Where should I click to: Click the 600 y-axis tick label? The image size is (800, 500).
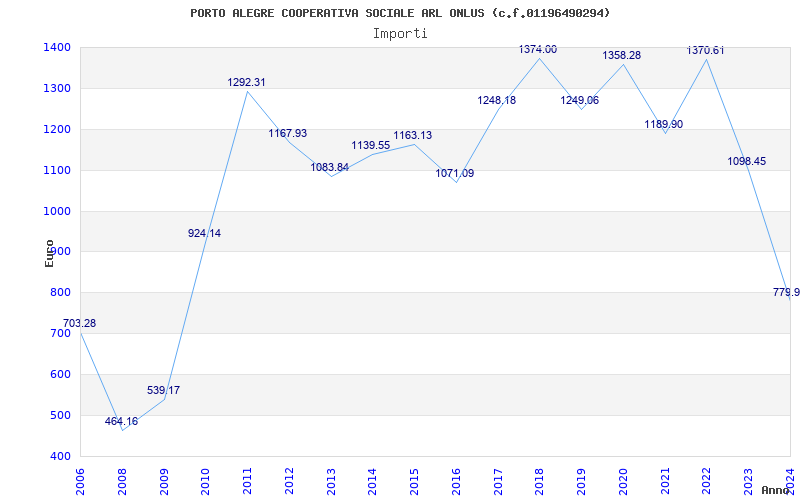coord(63,374)
